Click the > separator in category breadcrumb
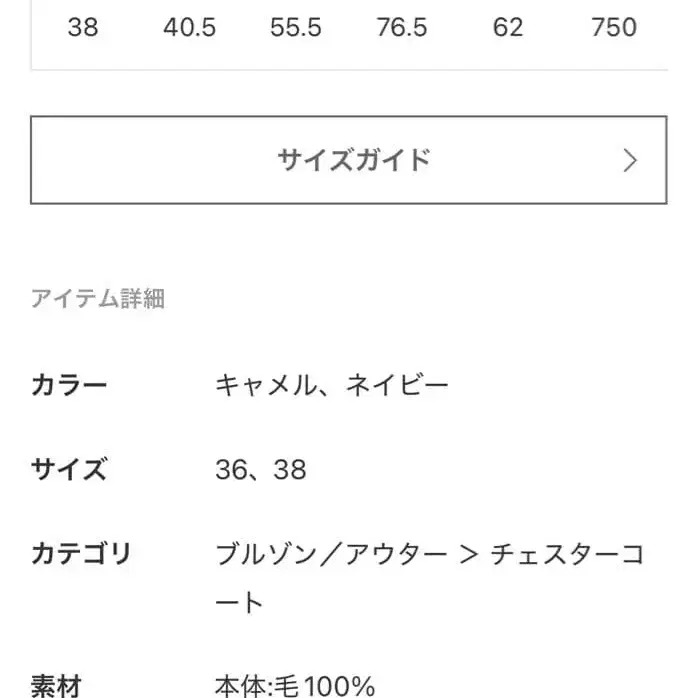698x698 pixels. tap(468, 553)
